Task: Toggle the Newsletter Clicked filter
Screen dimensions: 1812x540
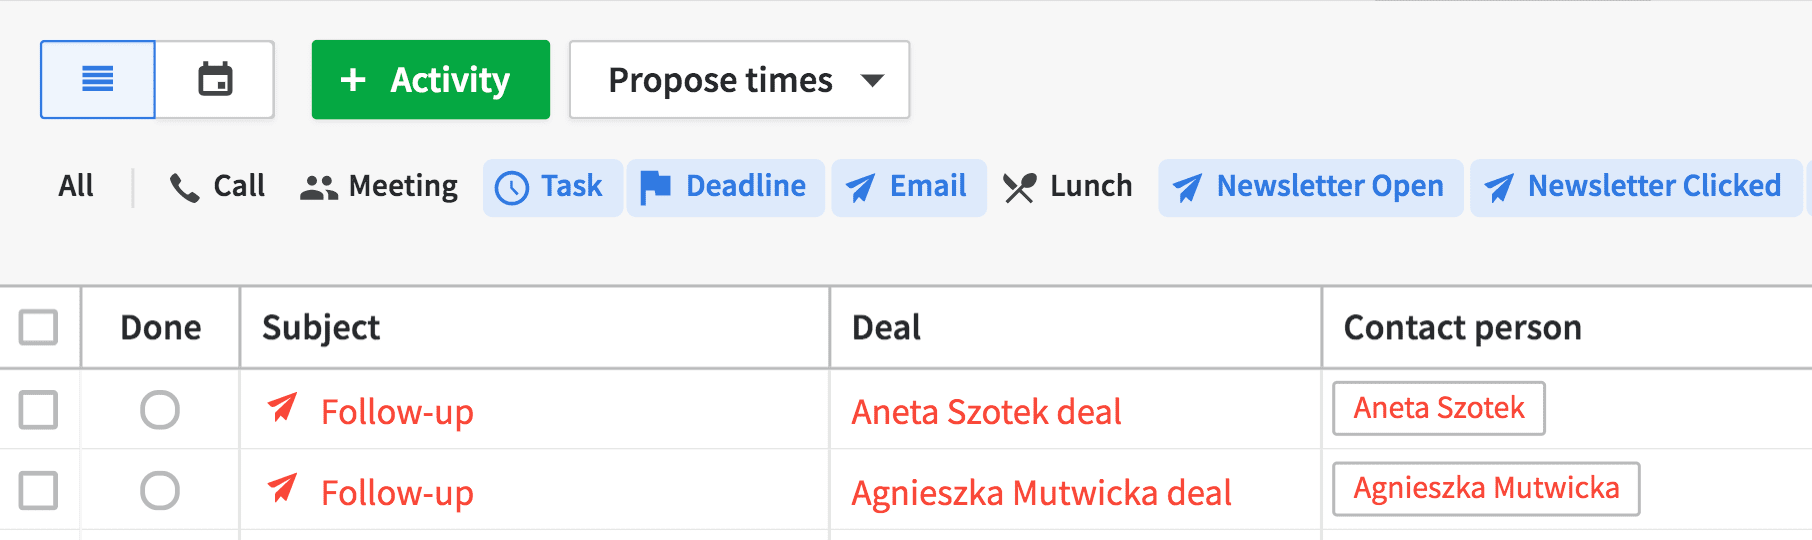Action: tap(1634, 187)
